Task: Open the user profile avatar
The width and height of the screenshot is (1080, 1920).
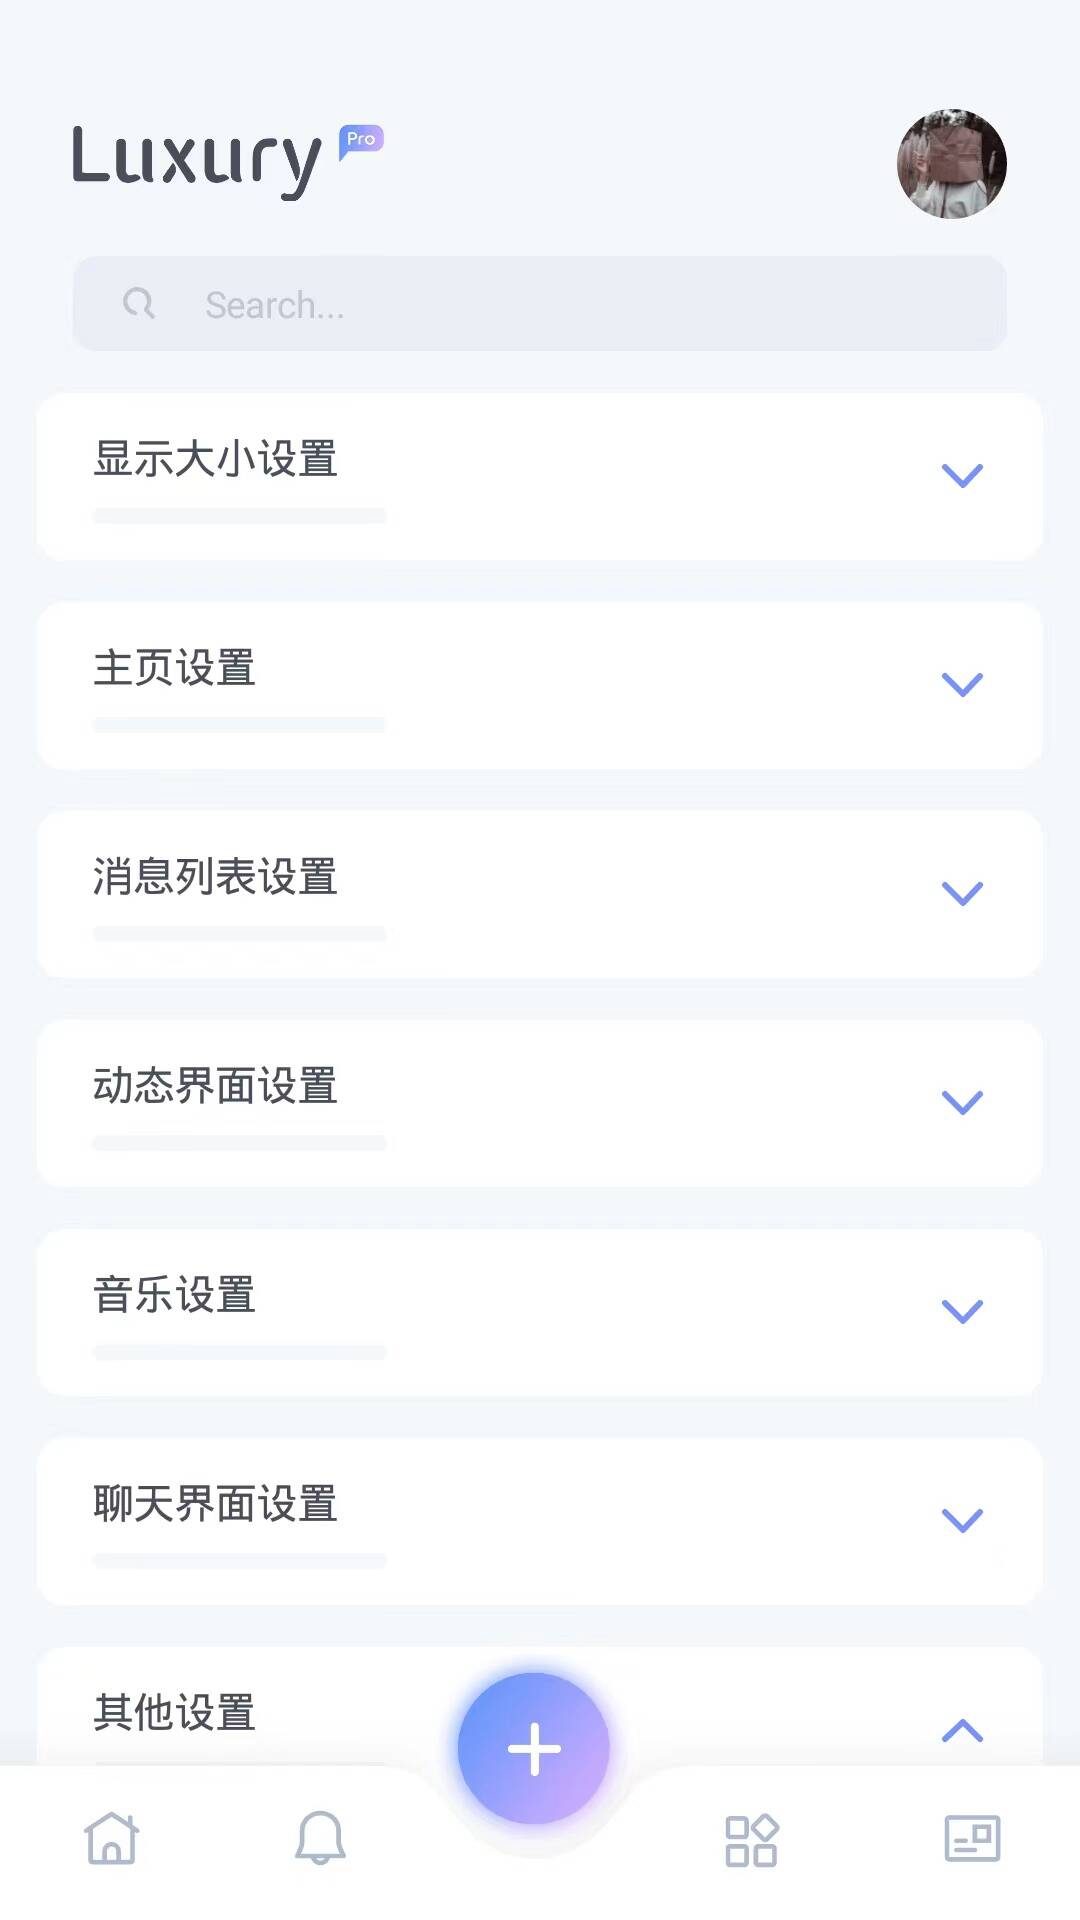Action: click(x=951, y=164)
